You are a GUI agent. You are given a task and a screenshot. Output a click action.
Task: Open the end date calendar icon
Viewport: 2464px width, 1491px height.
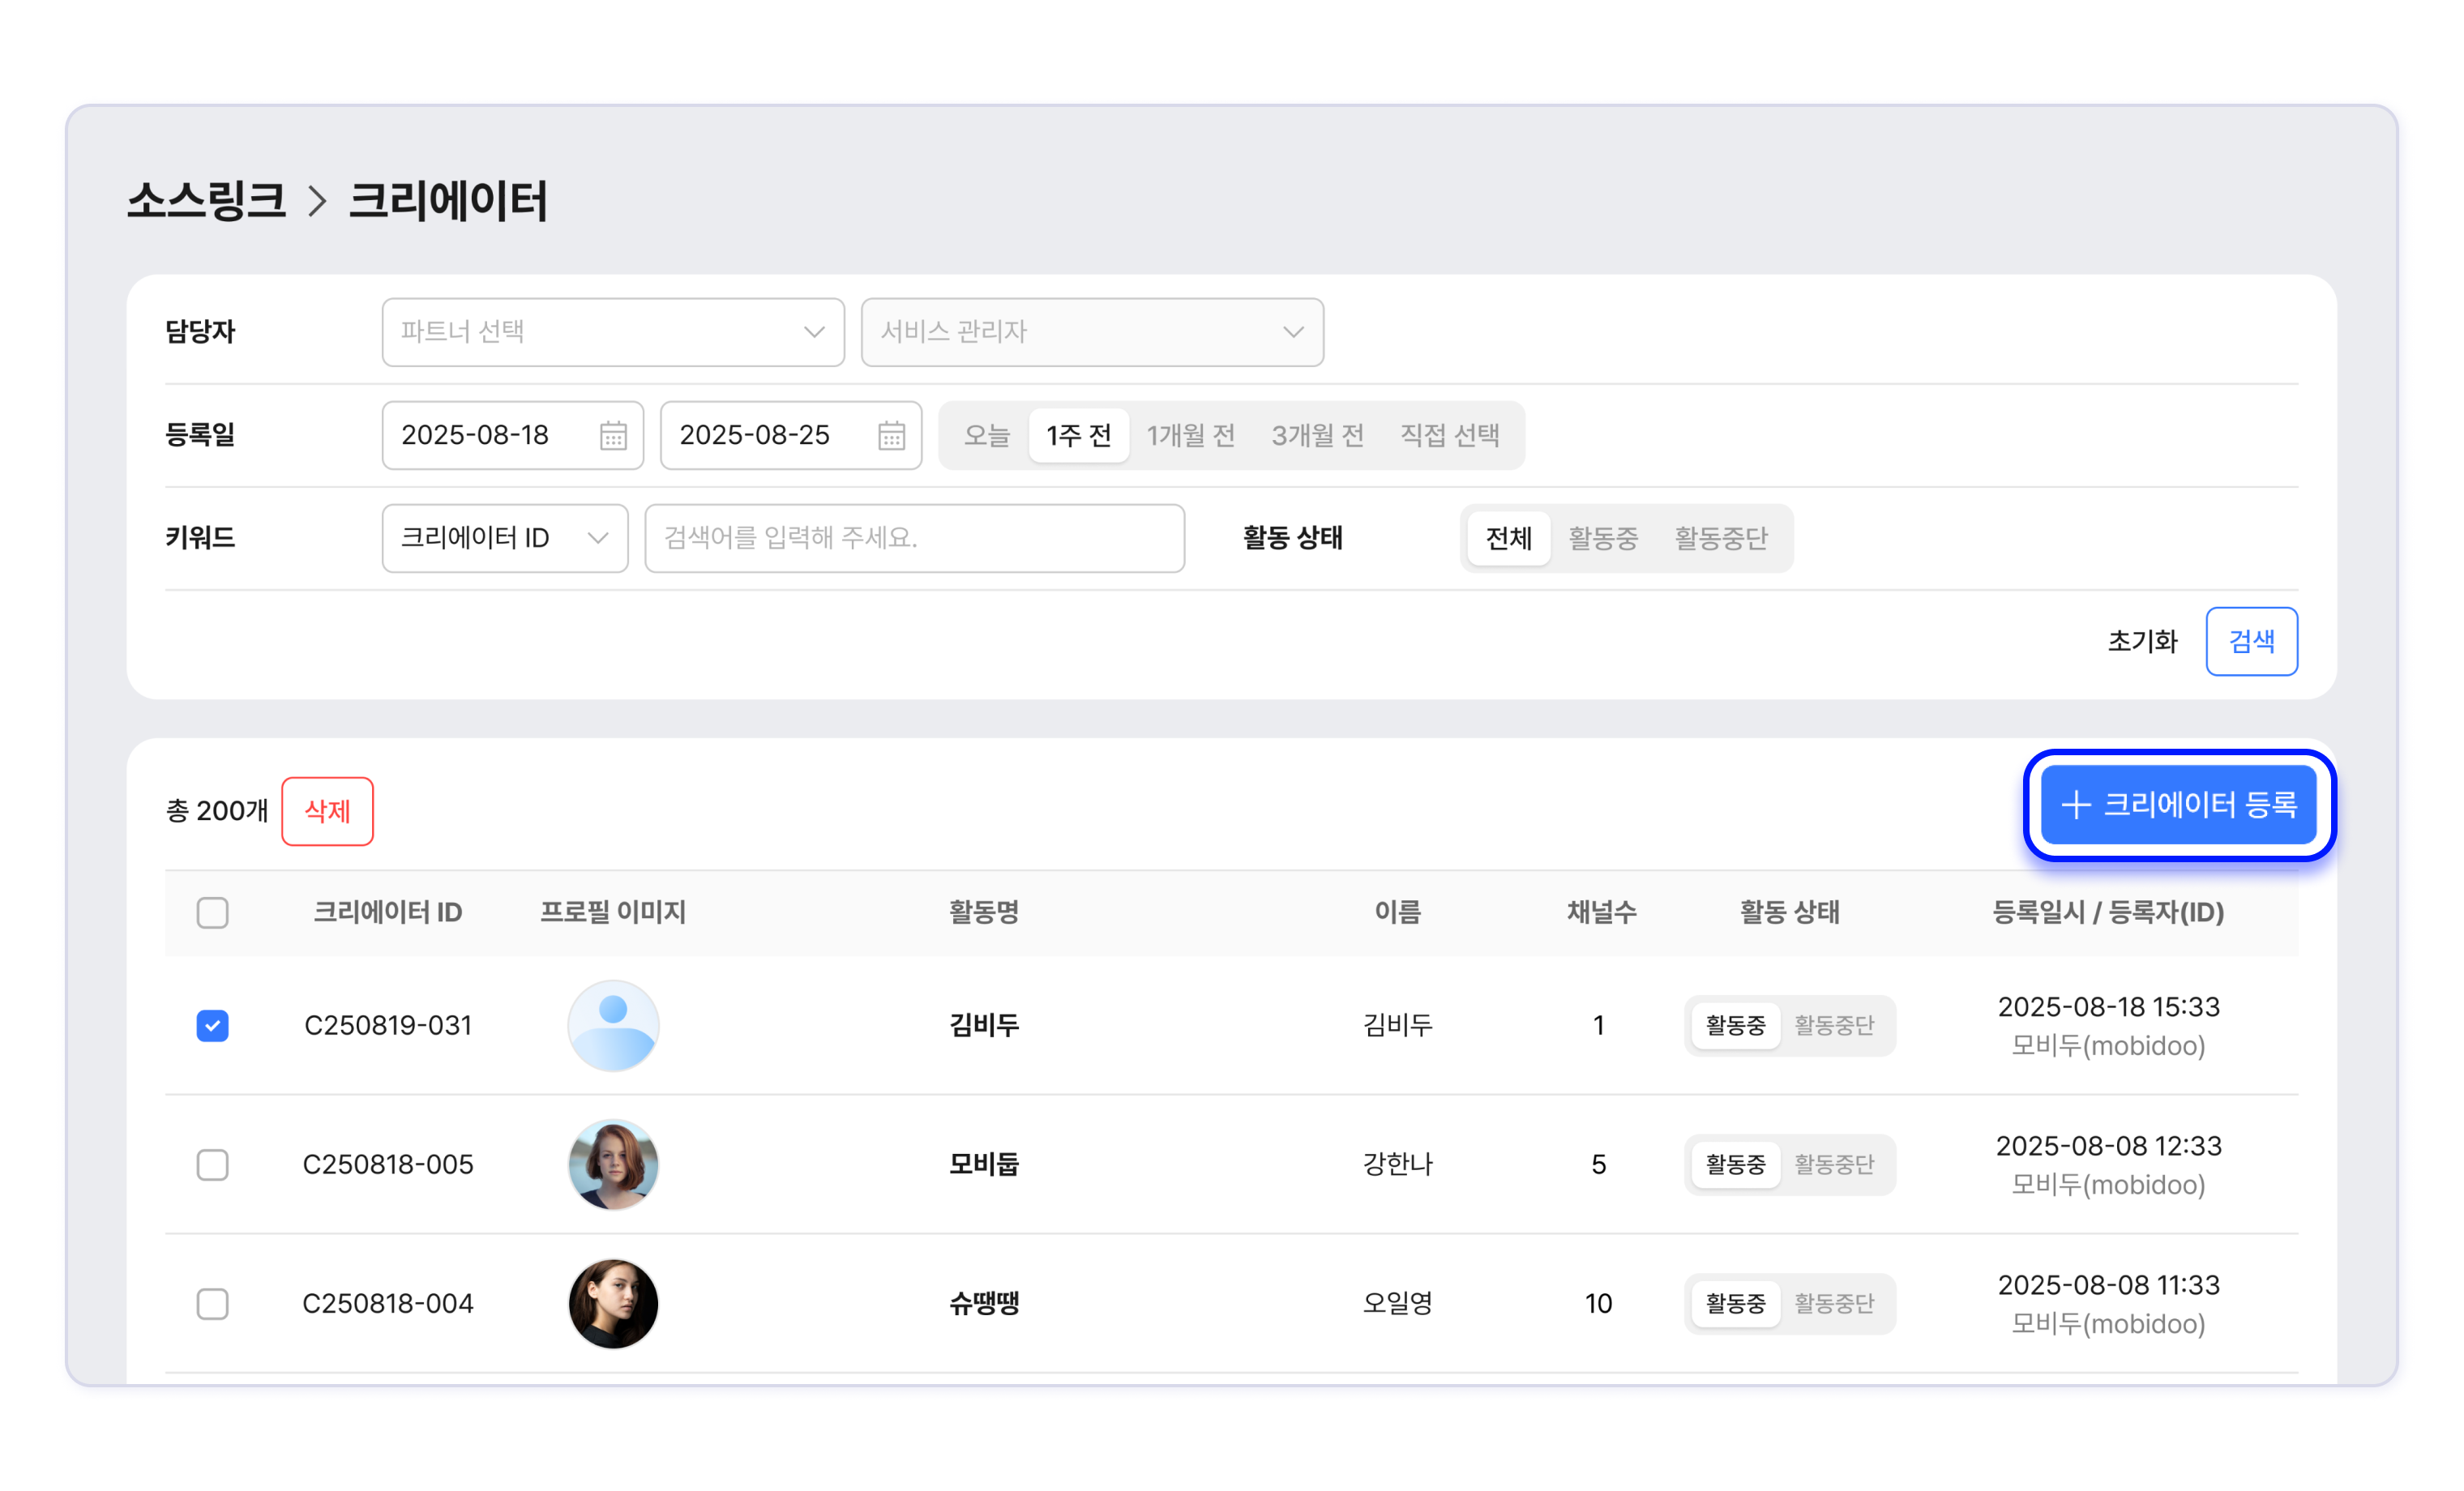pyautogui.click(x=891, y=436)
